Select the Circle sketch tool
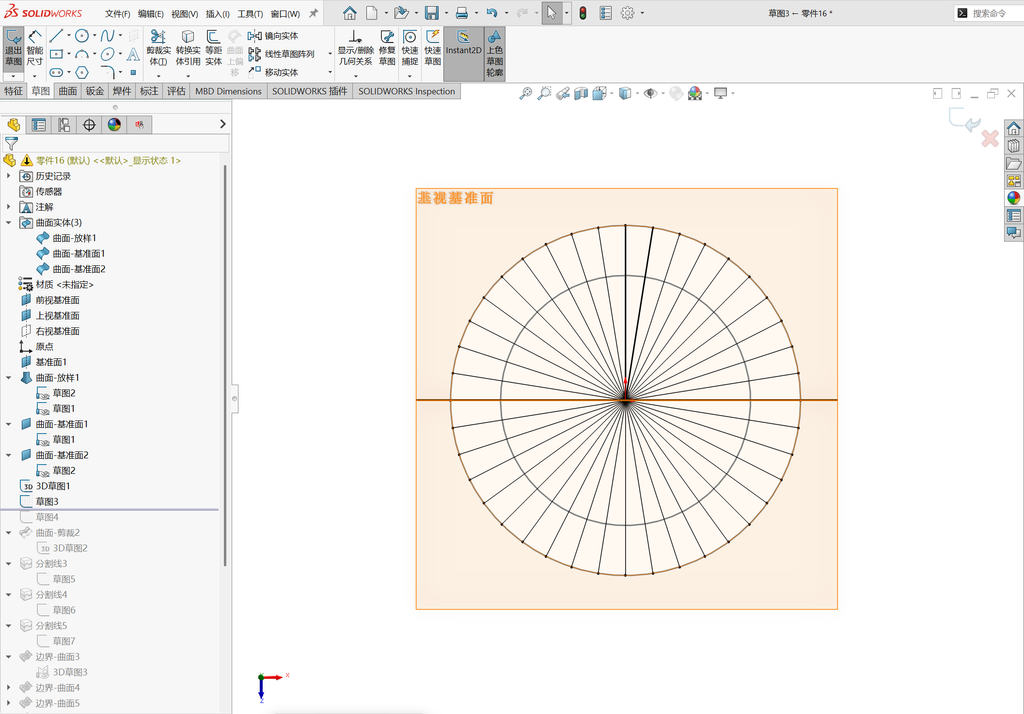The height and width of the screenshot is (714, 1024). click(x=82, y=36)
